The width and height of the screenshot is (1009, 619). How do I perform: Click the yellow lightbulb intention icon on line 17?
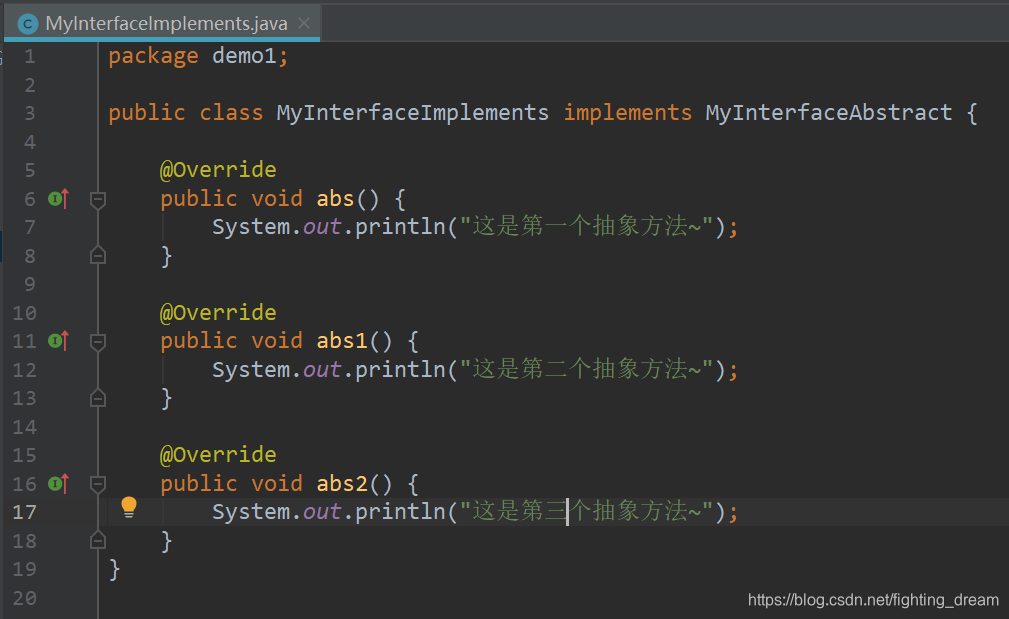[129, 508]
